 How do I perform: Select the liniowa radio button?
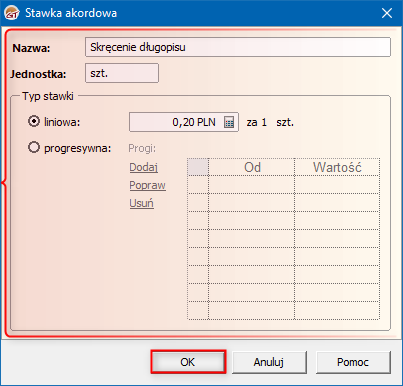click(34, 121)
